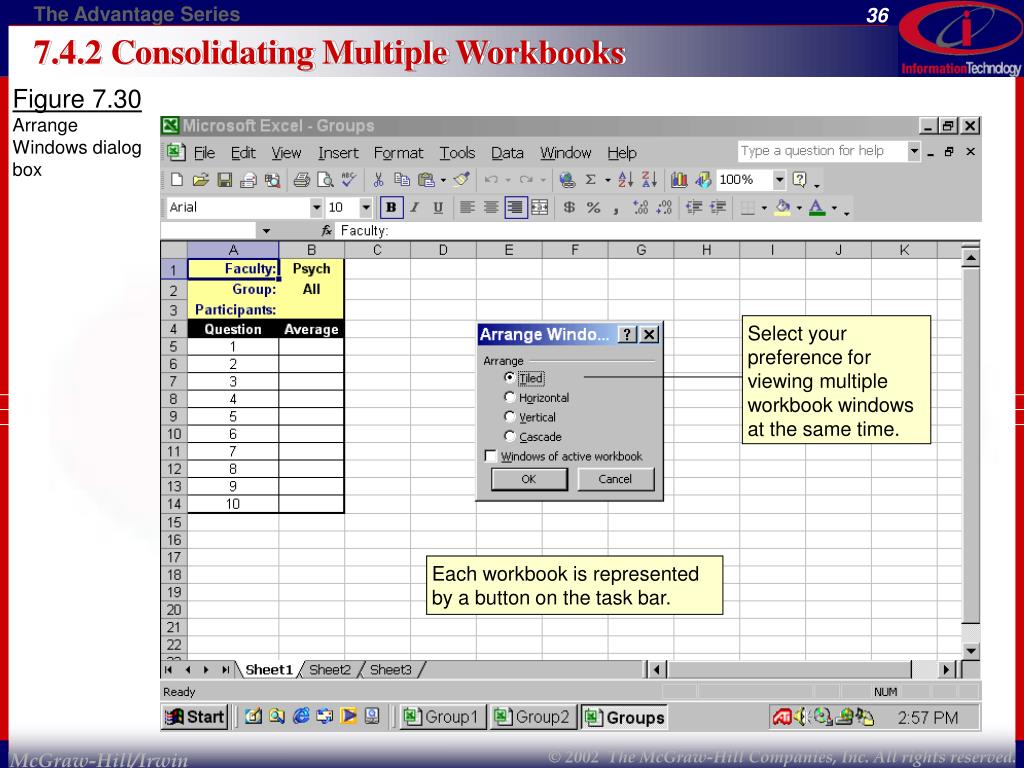The height and width of the screenshot is (768, 1024).
Task: Toggle Italic formatting button
Action: [x=415, y=208]
